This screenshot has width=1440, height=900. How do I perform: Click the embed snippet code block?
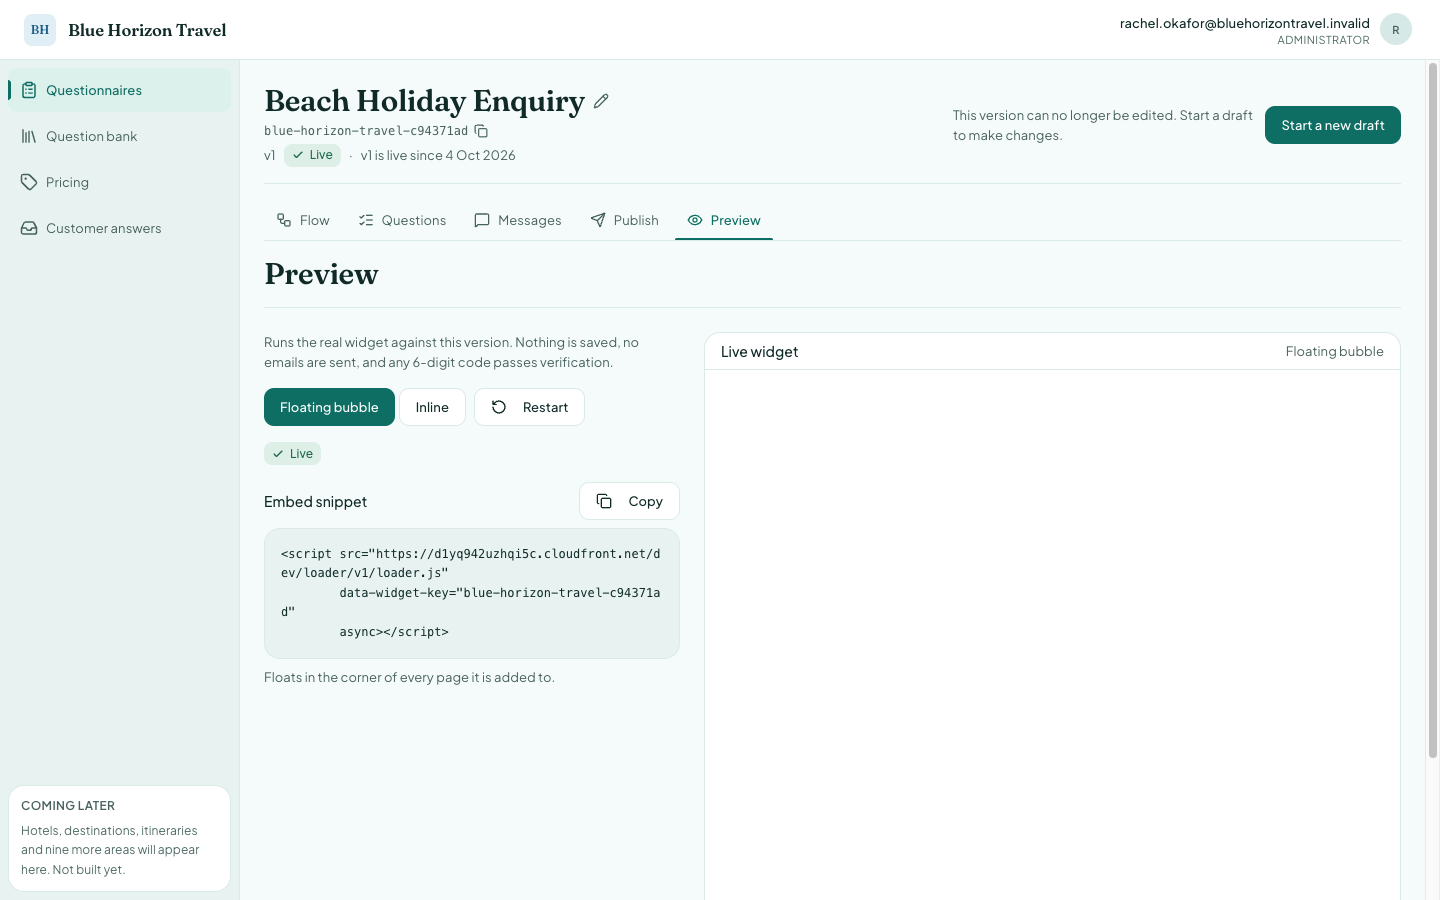(x=472, y=593)
